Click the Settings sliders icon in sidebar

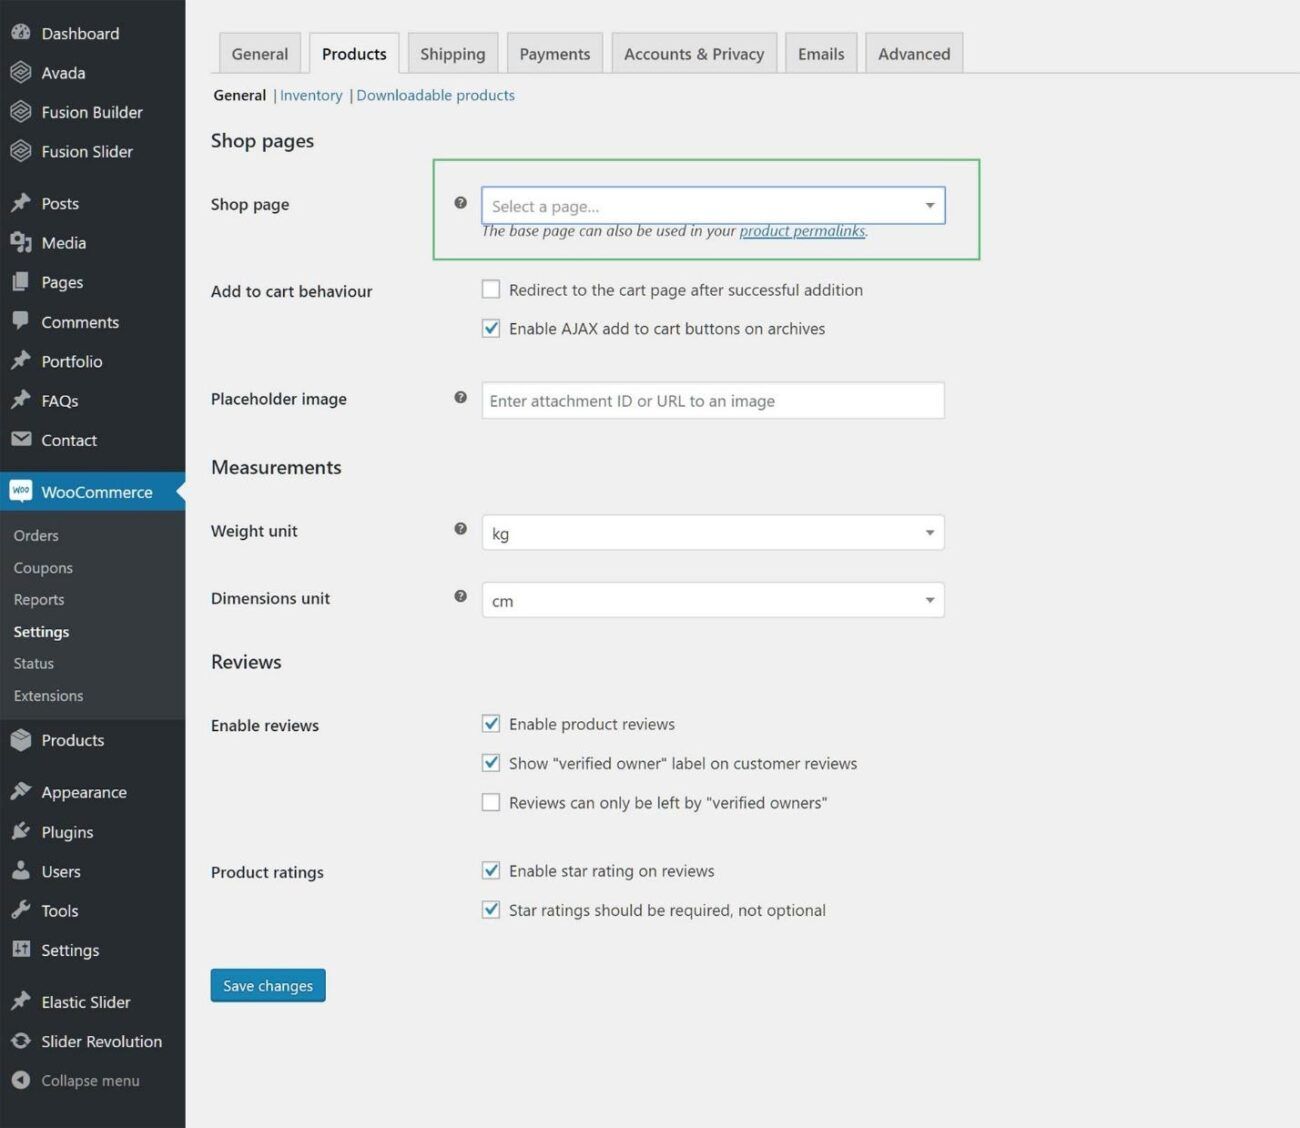pos(21,949)
